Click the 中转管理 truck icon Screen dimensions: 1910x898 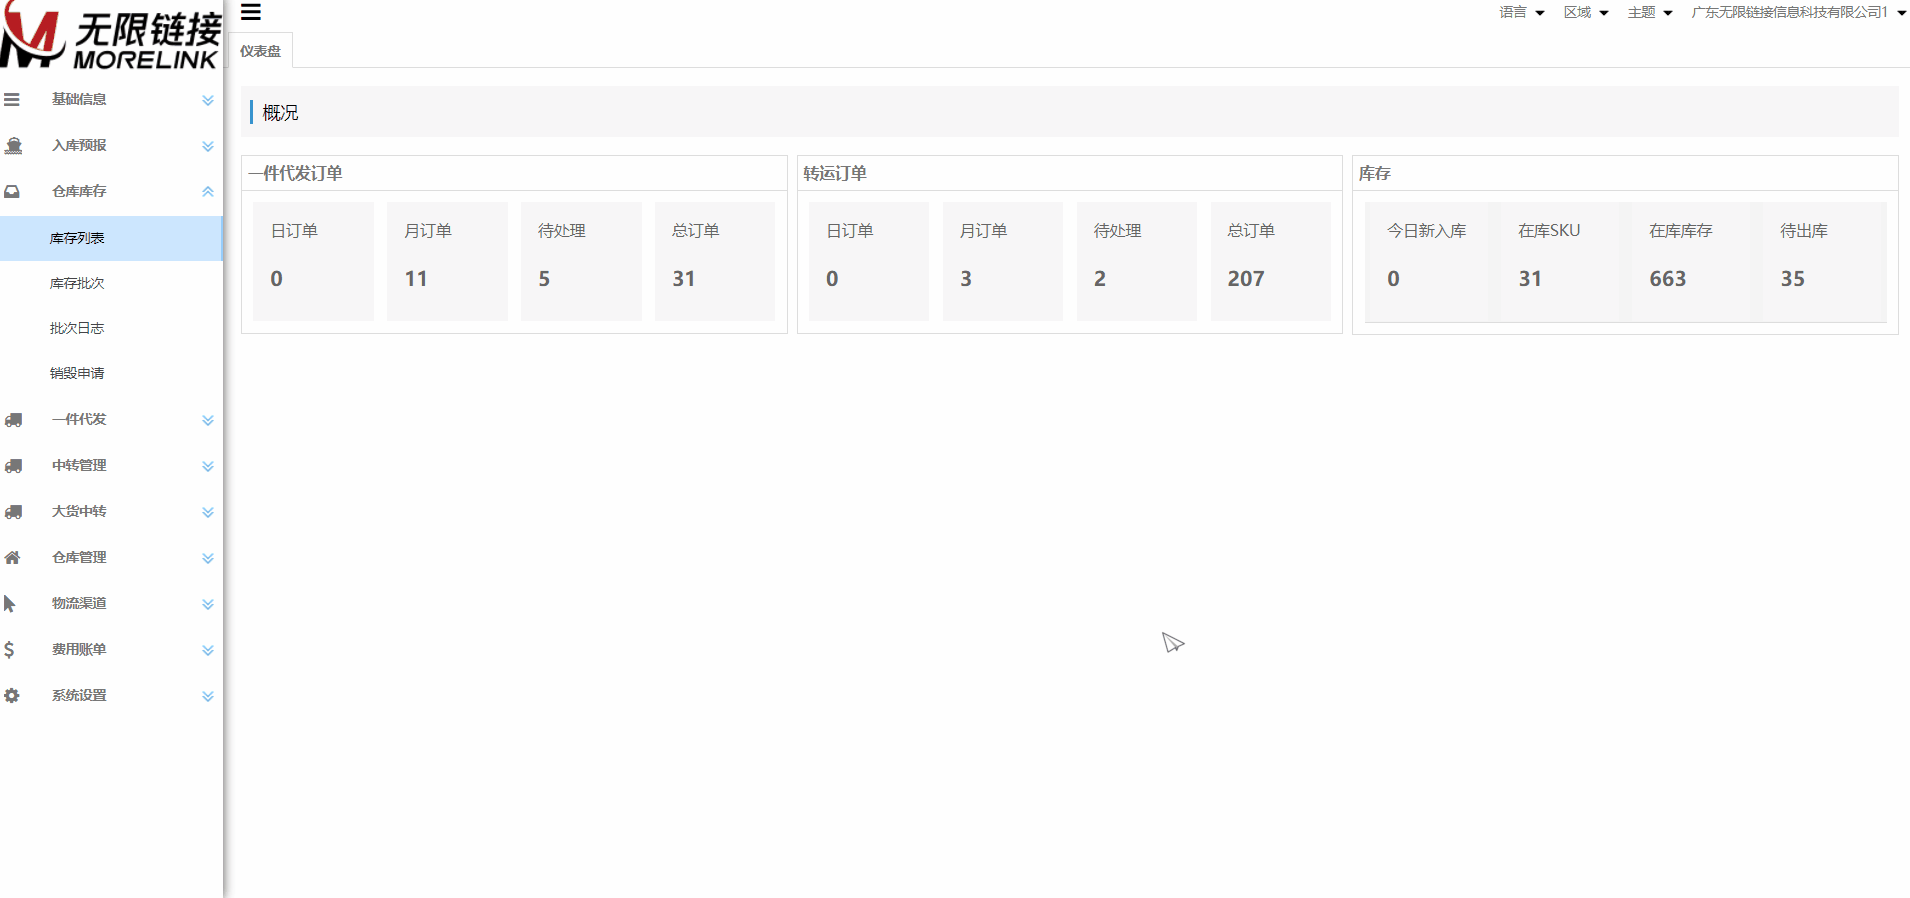point(13,466)
